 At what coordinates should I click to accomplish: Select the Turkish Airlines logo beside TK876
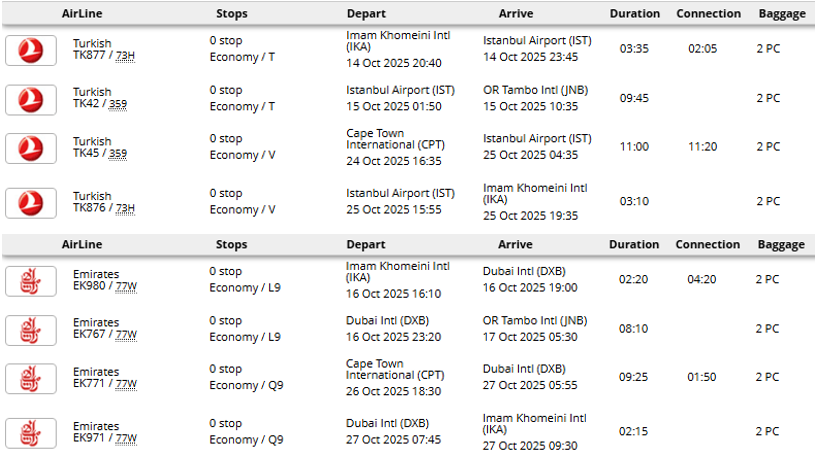[30, 203]
